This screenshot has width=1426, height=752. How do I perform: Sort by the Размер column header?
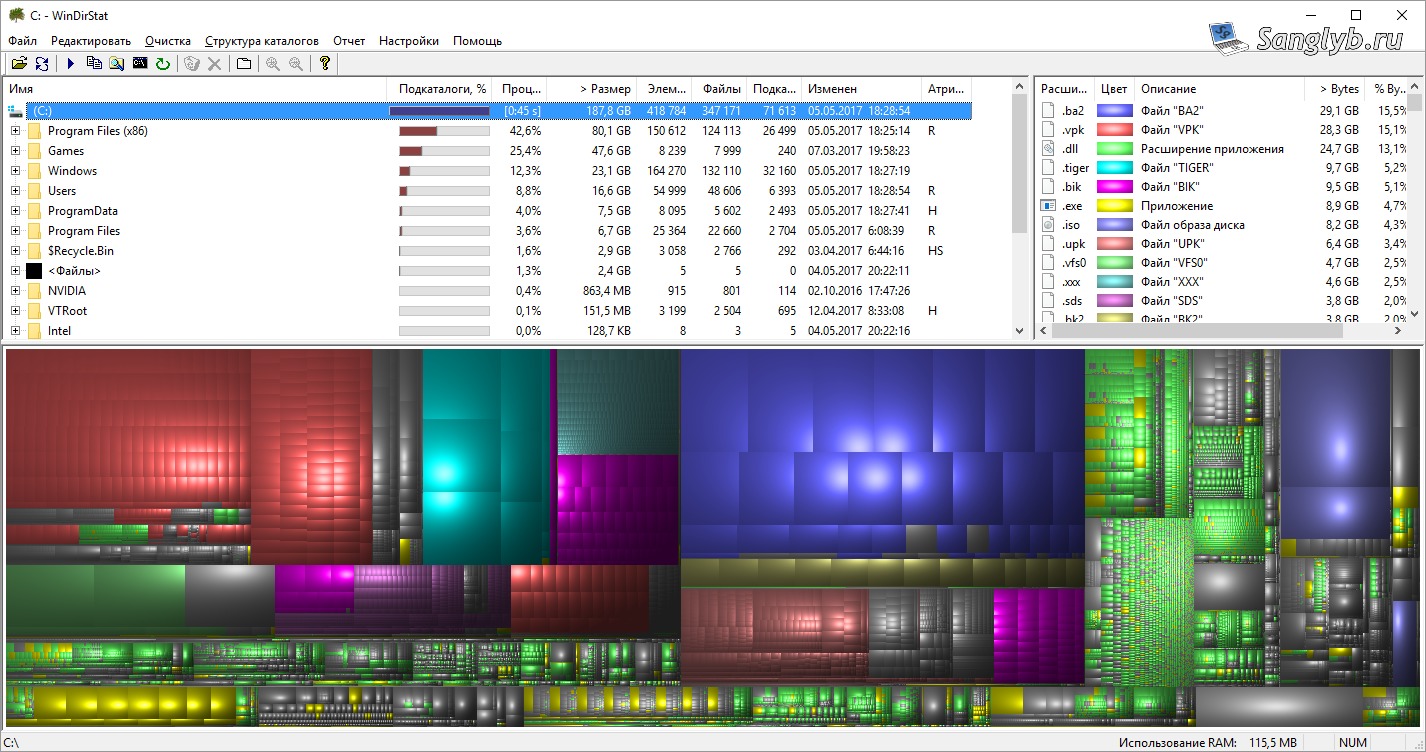pos(591,89)
